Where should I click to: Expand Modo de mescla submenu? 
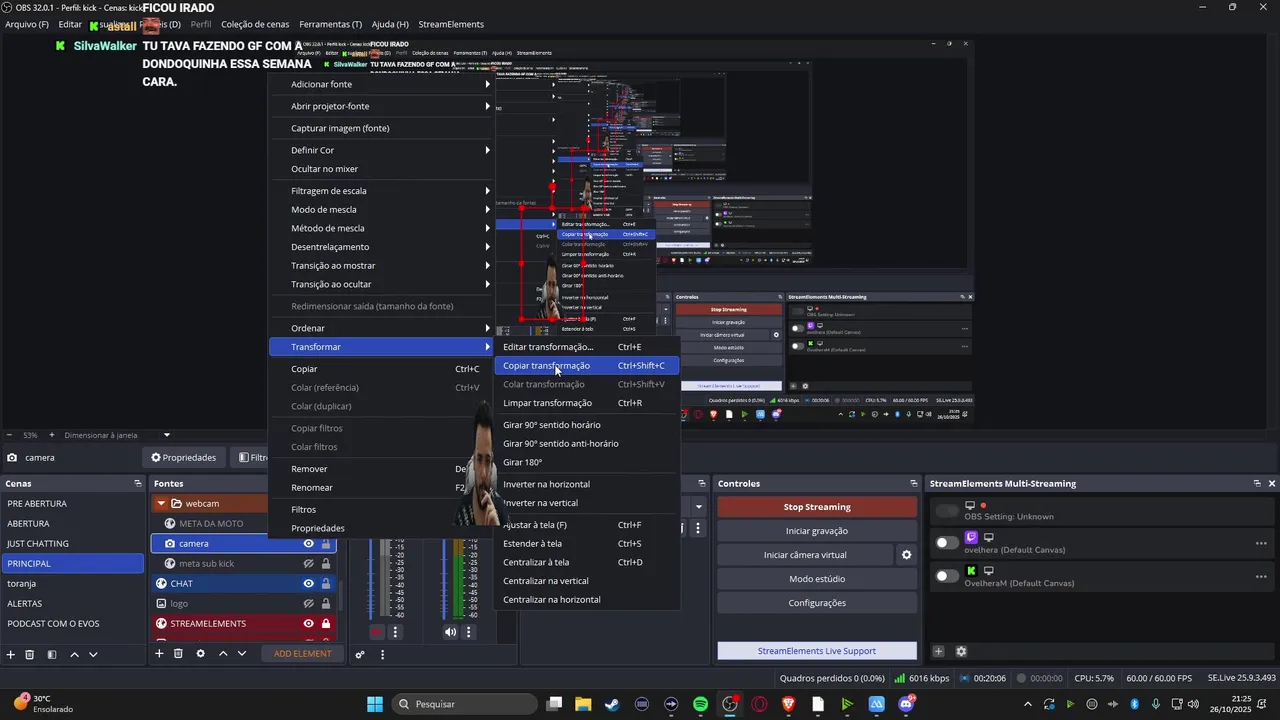[x=381, y=209]
